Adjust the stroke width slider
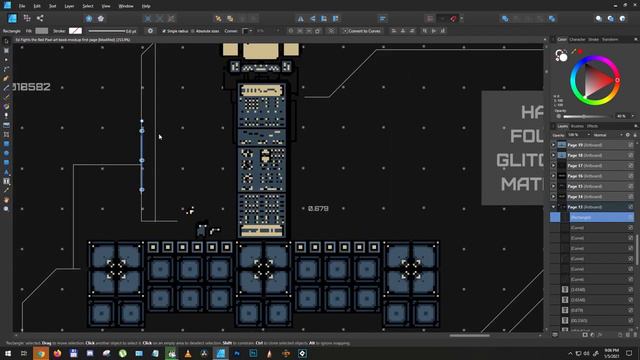Screen dimensions: 640x360 107,31
